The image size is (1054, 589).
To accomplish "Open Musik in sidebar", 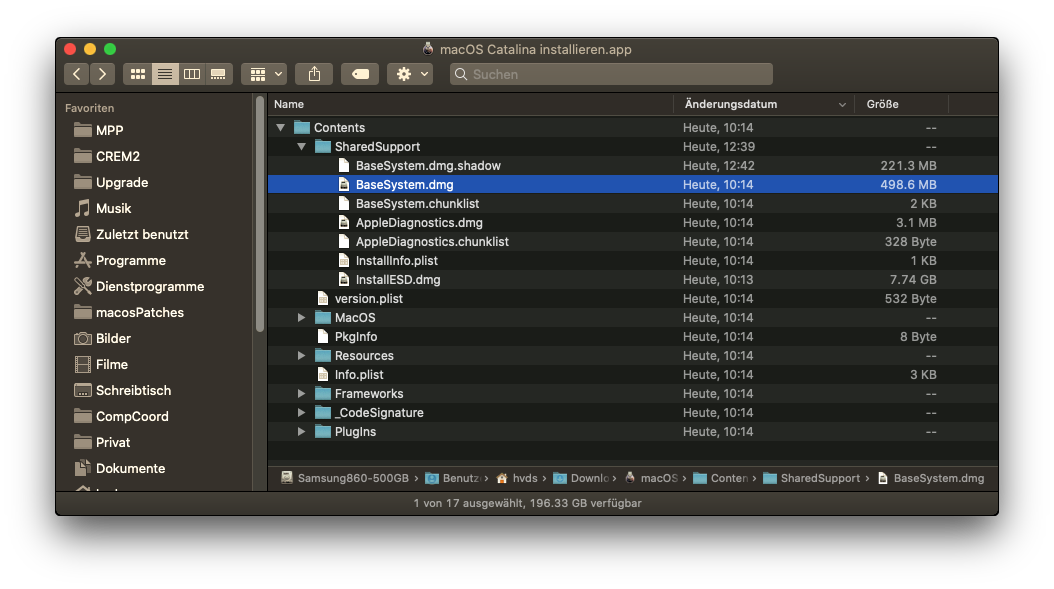I will pyautogui.click(x=102, y=208).
